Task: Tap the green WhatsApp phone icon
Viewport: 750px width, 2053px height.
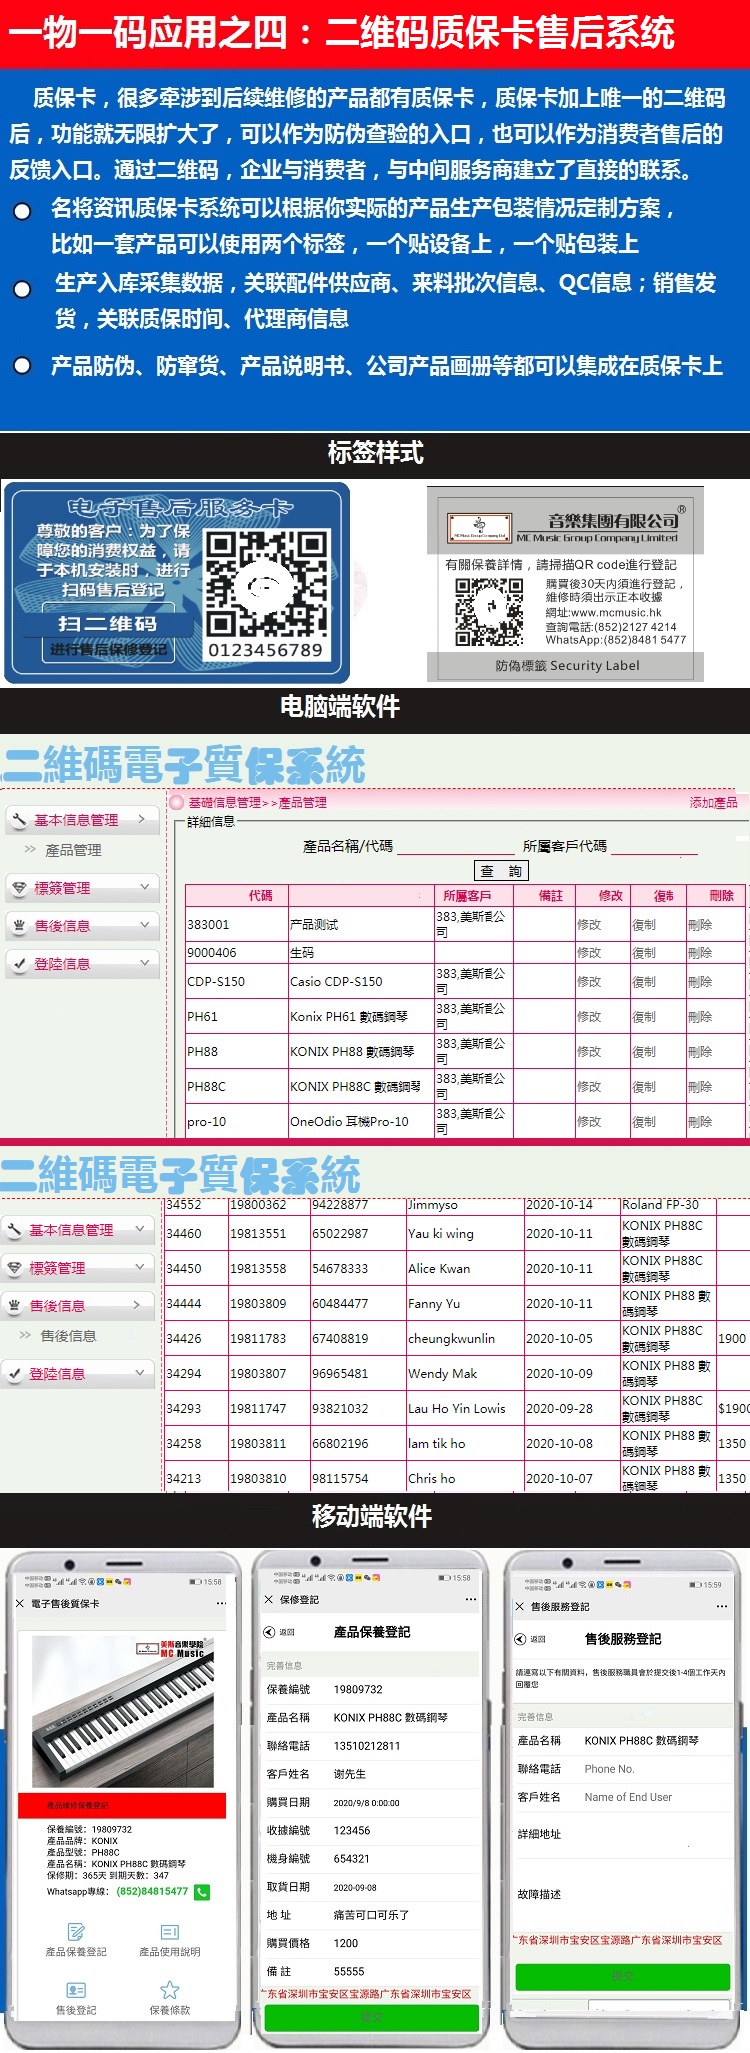Action: [202, 1891]
